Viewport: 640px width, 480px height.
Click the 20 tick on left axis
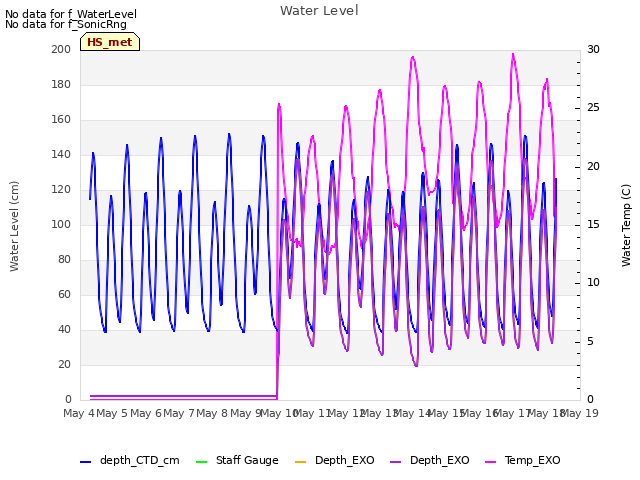pos(64,364)
